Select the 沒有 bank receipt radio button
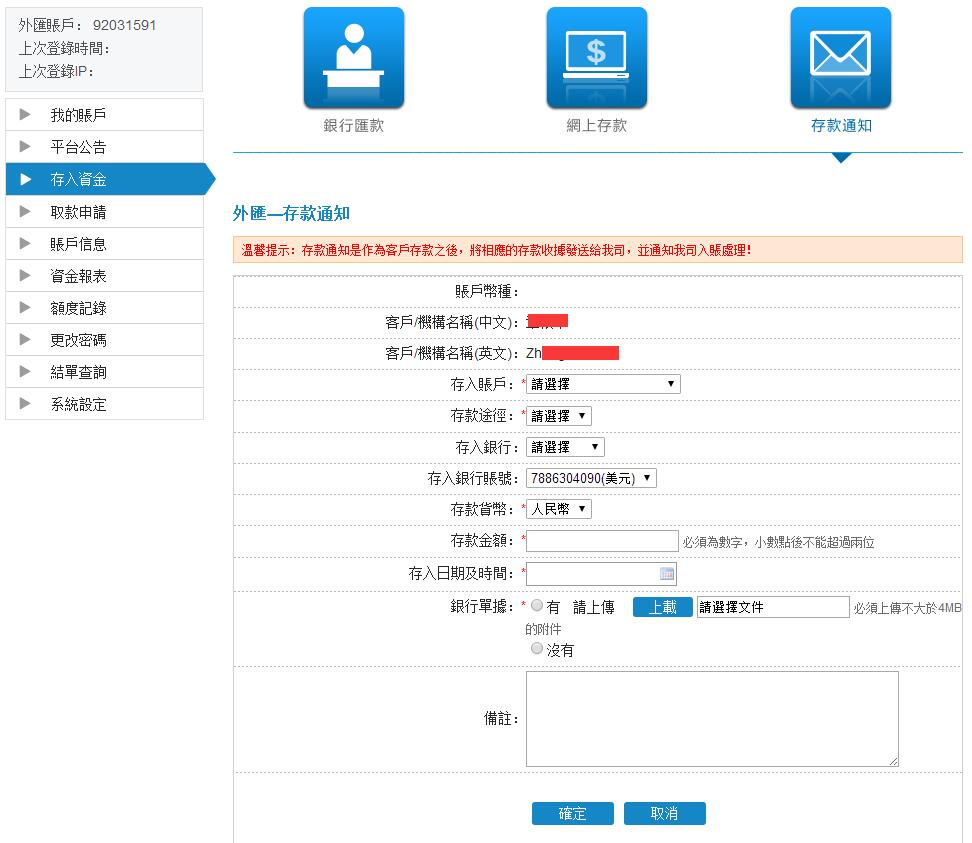The image size is (972, 843). [x=537, y=649]
